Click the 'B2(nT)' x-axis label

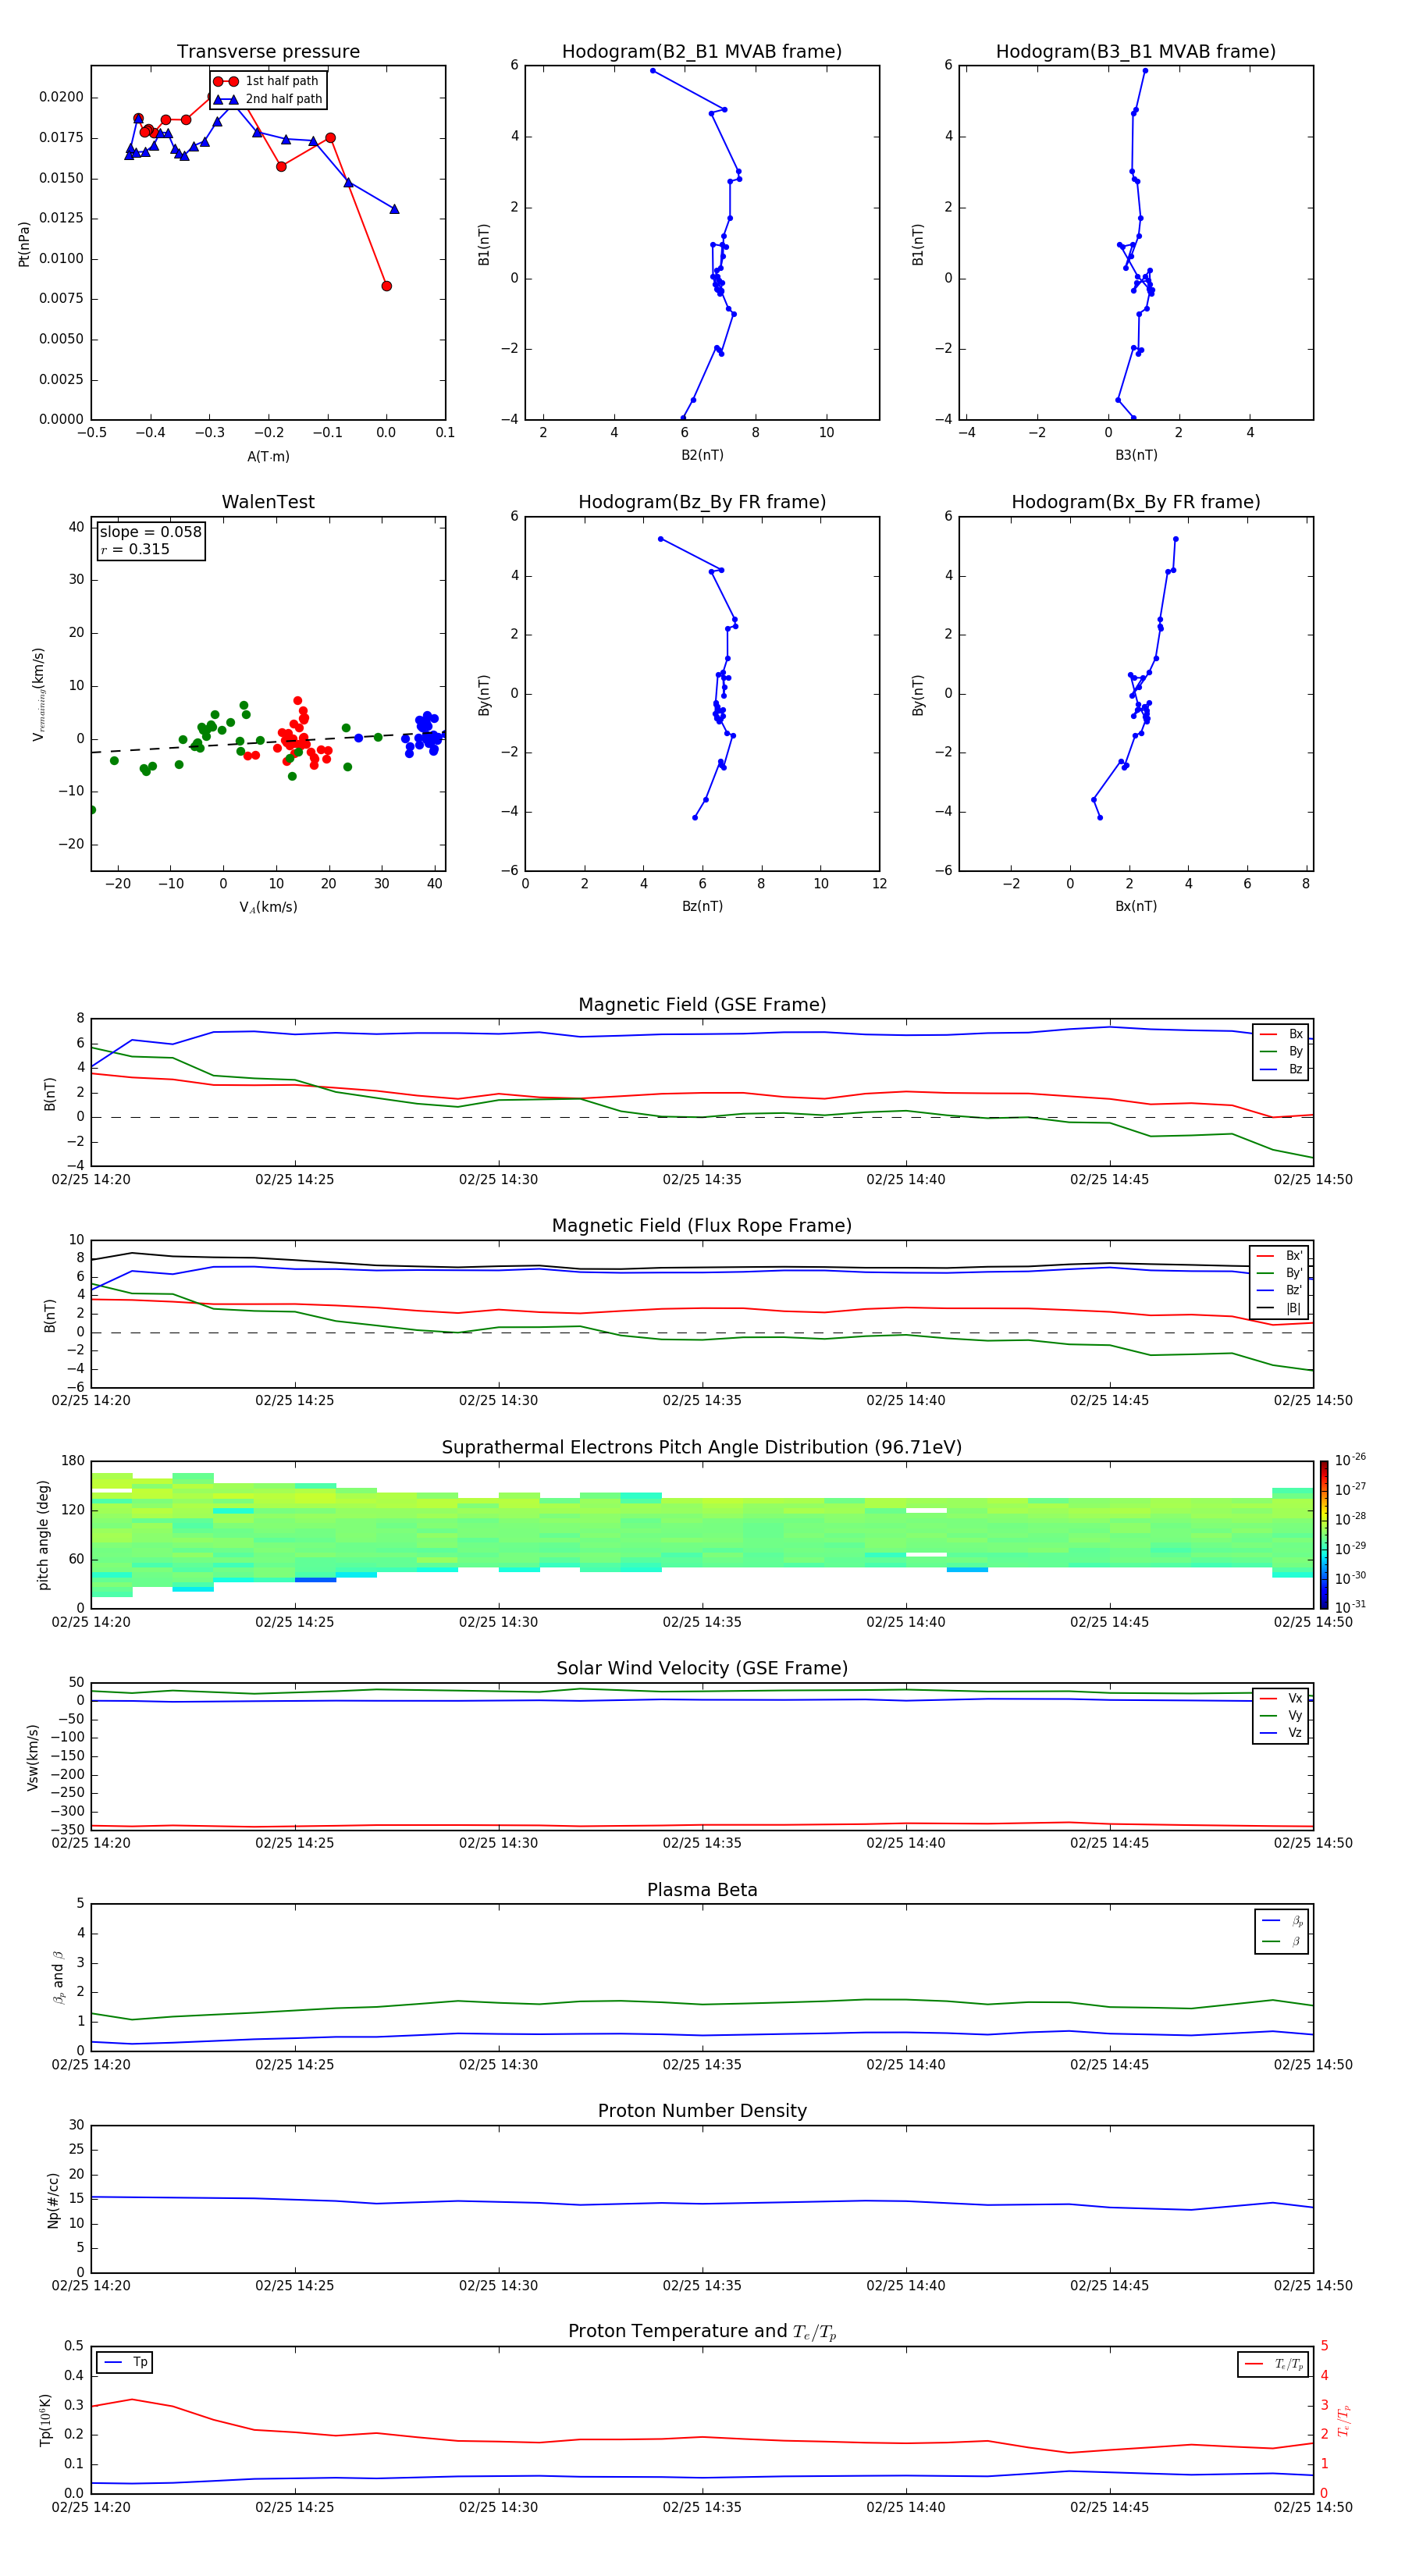point(702,455)
